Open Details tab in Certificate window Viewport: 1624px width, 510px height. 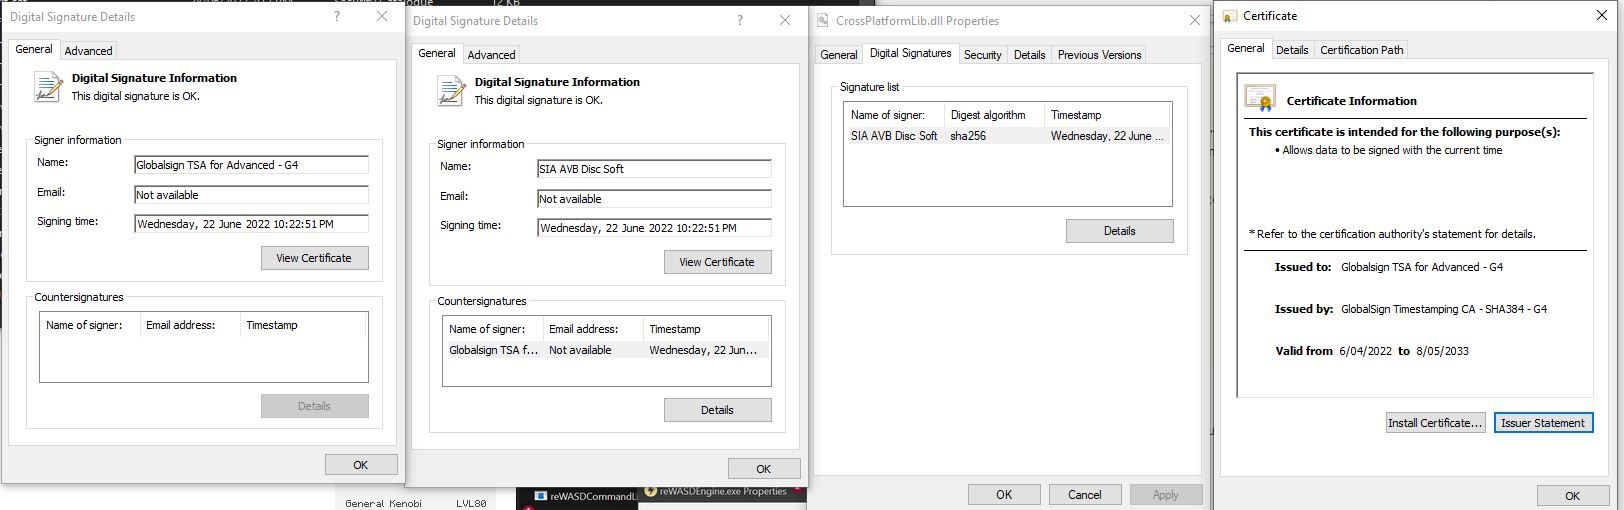coord(1292,49)
